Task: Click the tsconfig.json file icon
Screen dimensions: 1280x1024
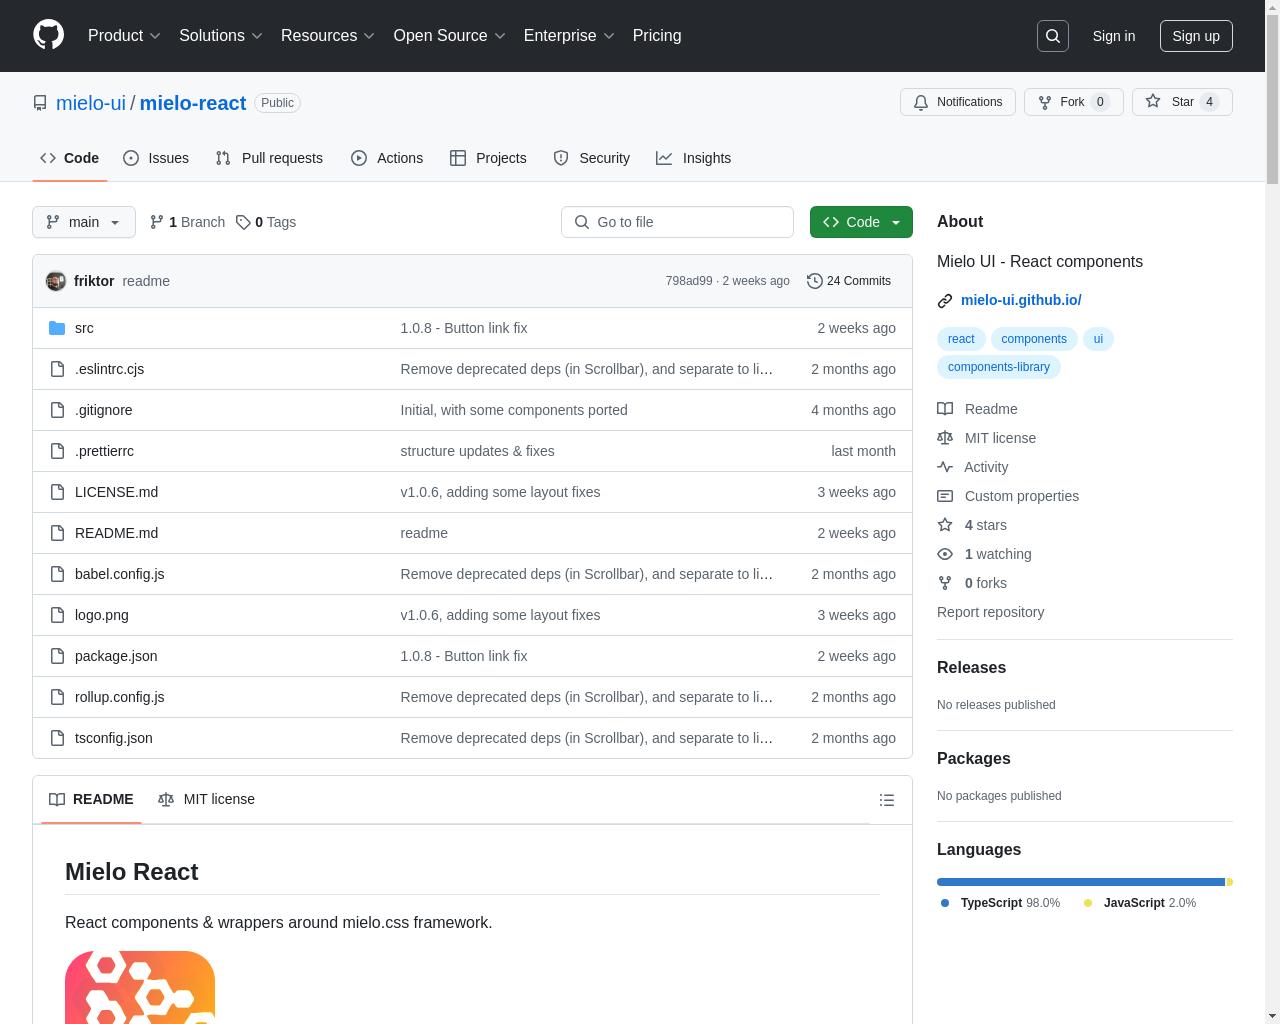Action: tap(57, 738)
